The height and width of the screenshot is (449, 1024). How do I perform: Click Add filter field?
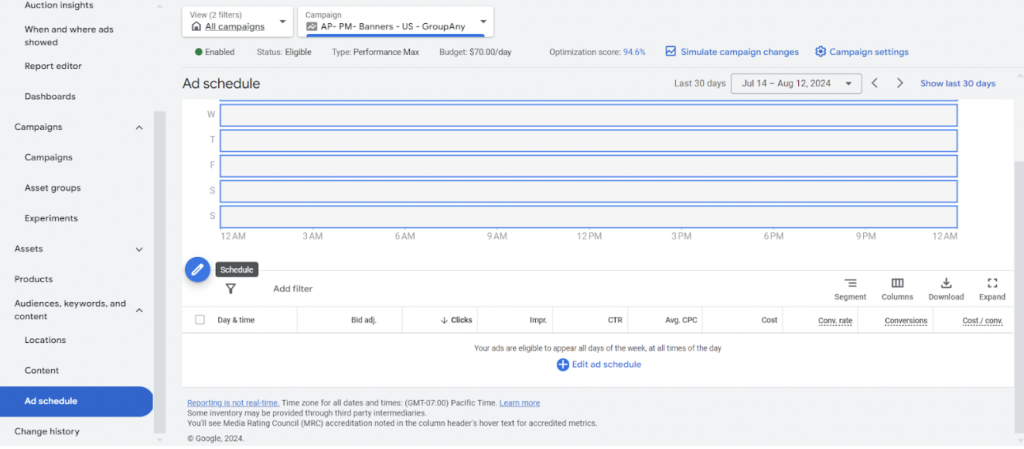click(293, 289)
